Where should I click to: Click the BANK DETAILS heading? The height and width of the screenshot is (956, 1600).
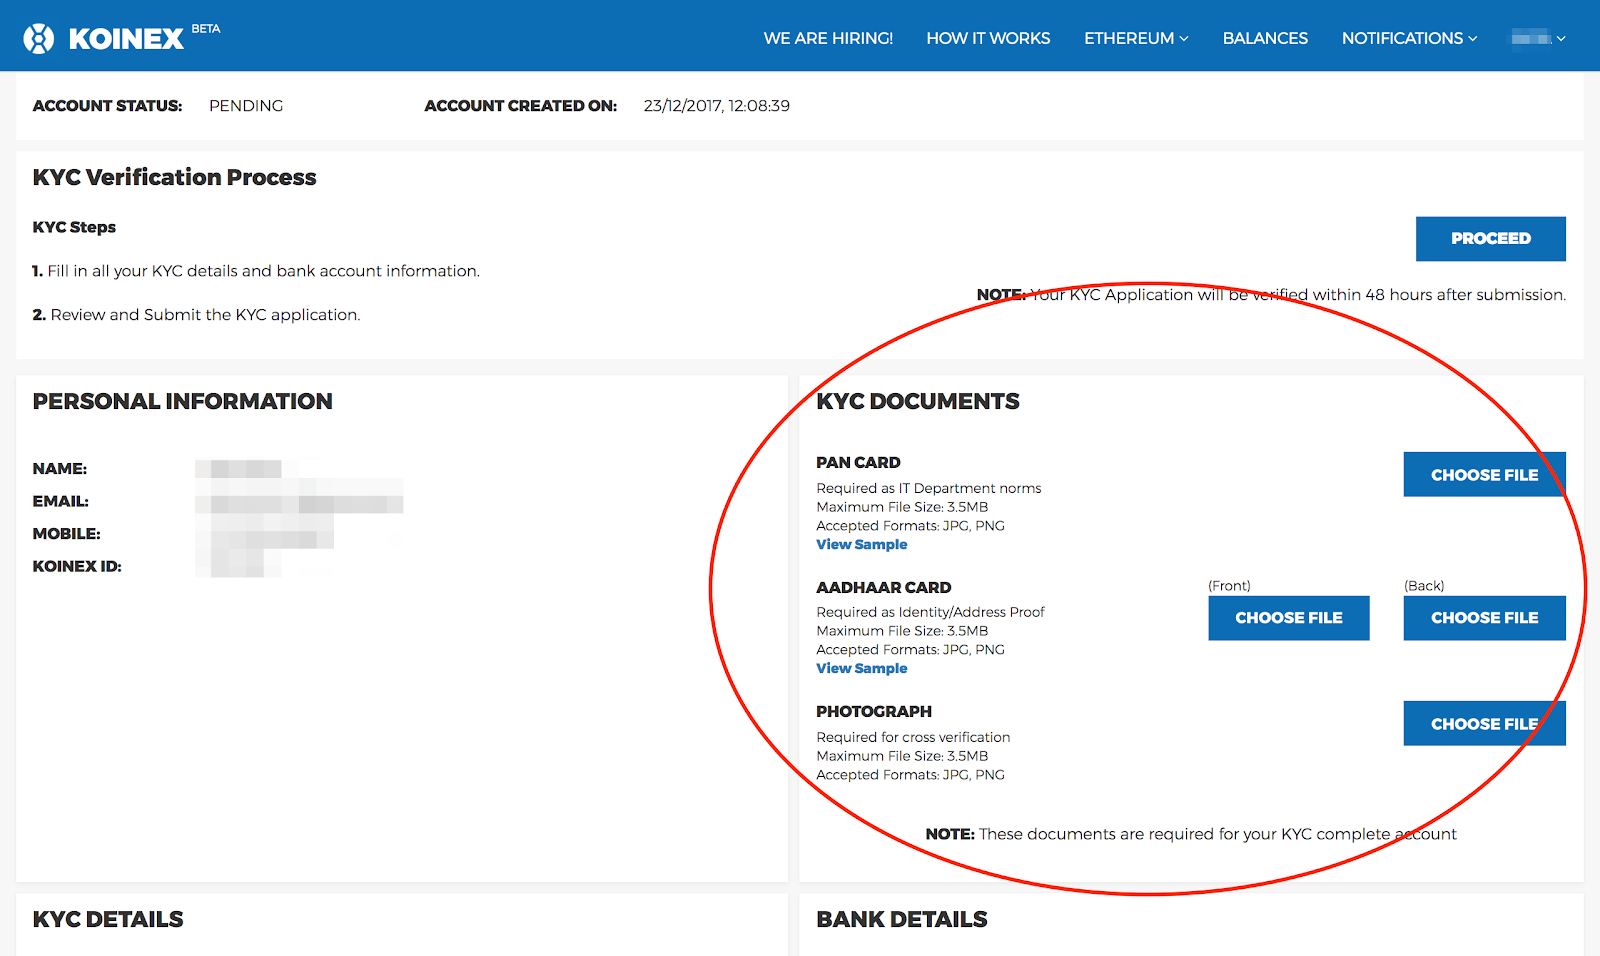(902, 919)
